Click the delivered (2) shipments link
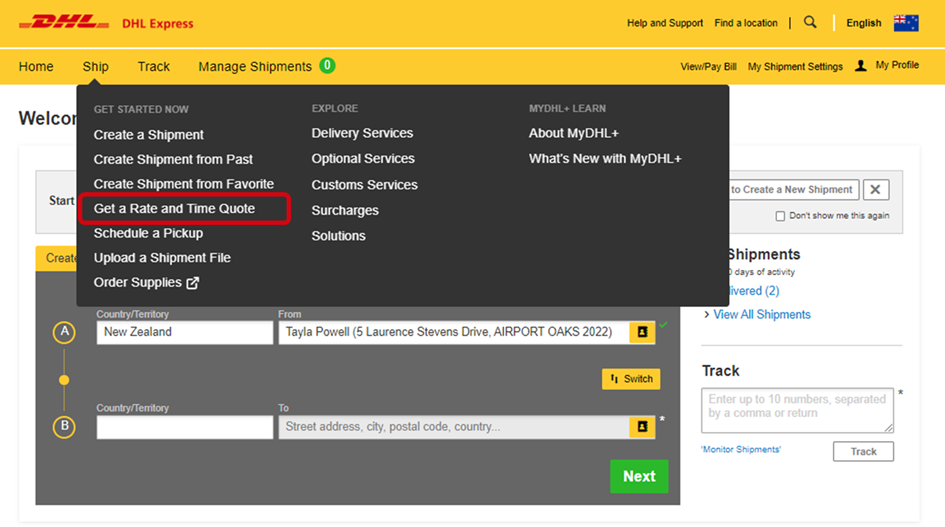The height and width of the screenshot is (527, 945). click(x=752, y=291)
